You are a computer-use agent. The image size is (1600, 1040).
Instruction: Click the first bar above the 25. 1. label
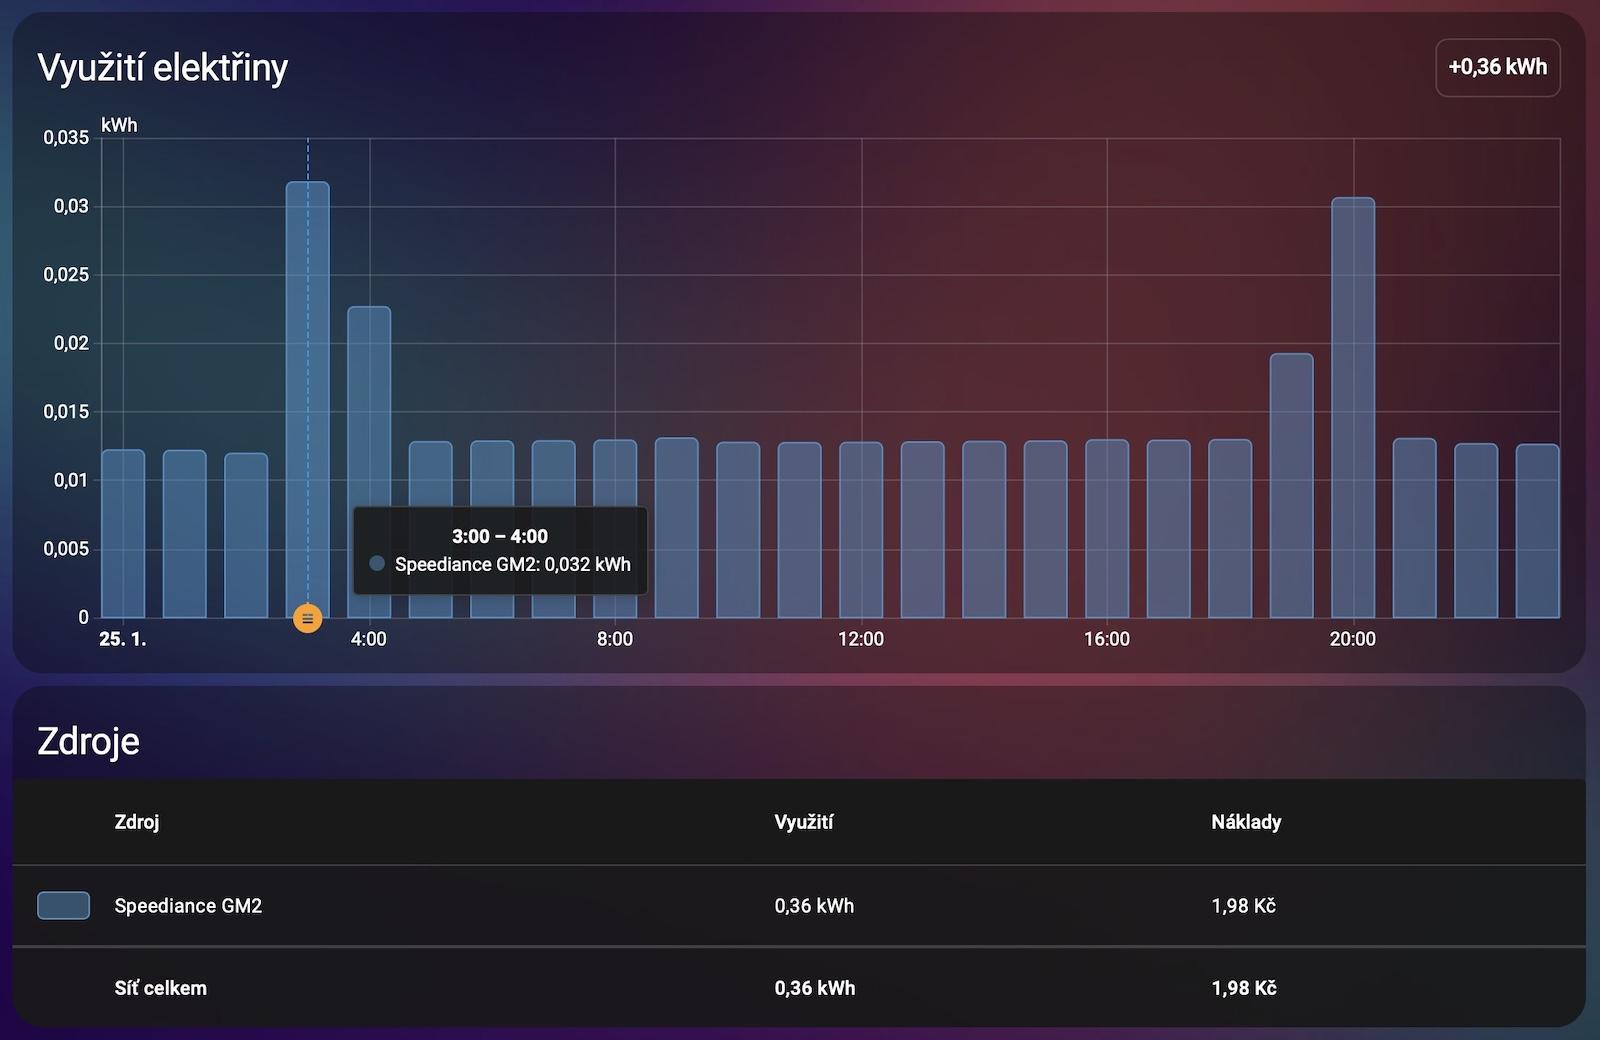(x=123, y=535)
